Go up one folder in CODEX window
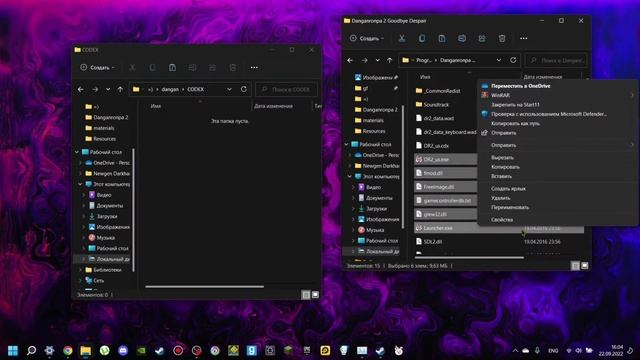Screen dimensions: 640x360 (120, 89)
